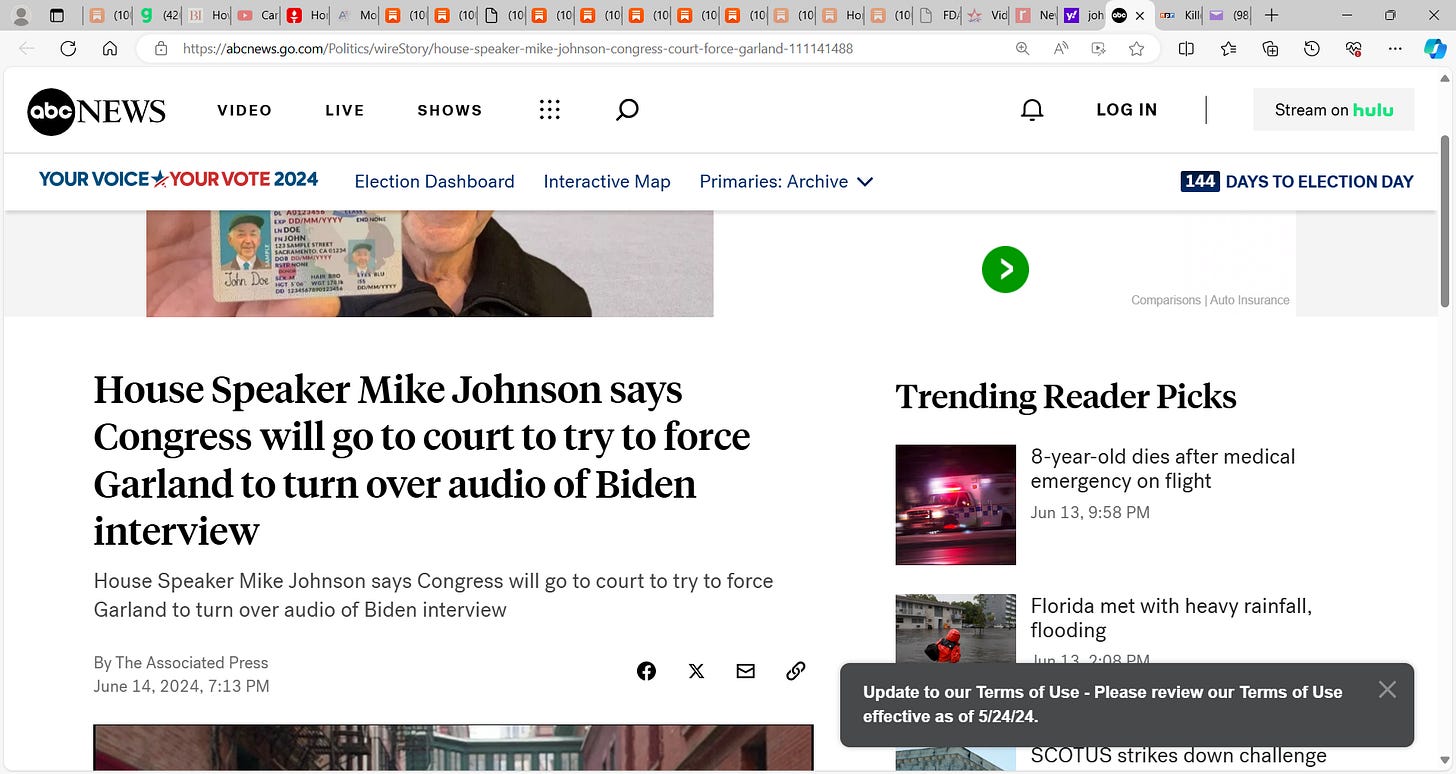Refresh the page
Viewport: 1456px width, 774px height.
pos(68,48)
